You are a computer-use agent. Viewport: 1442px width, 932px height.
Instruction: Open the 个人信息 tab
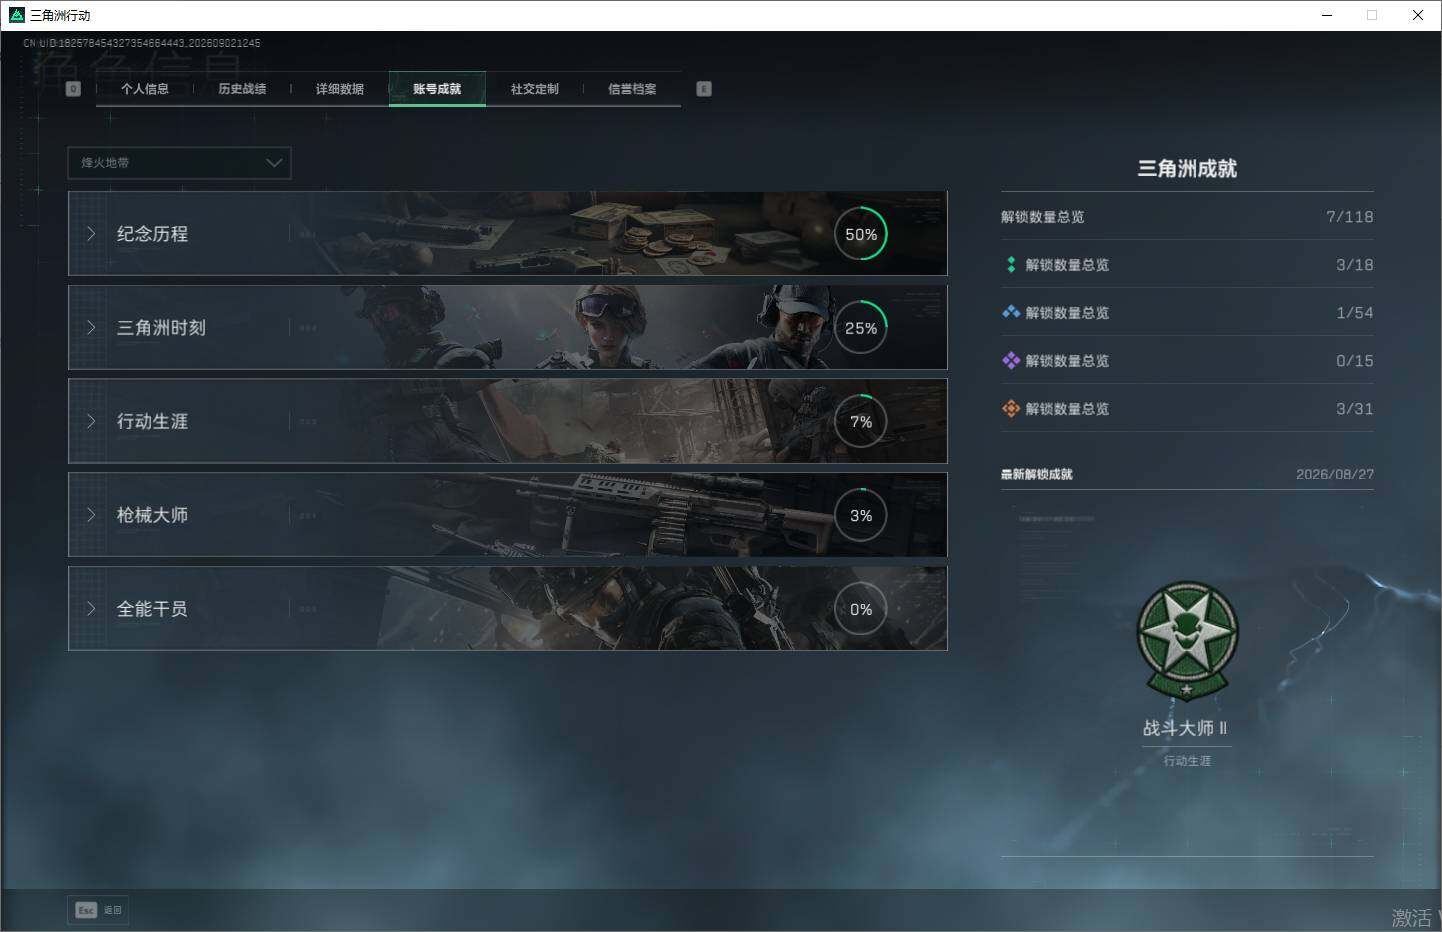(x=145, y=89)
